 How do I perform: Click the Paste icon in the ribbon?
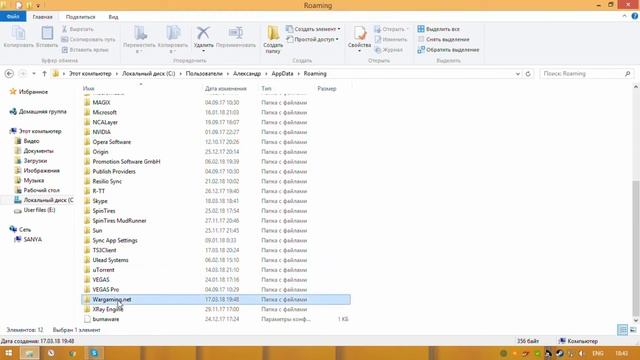(x=47, y=33)
